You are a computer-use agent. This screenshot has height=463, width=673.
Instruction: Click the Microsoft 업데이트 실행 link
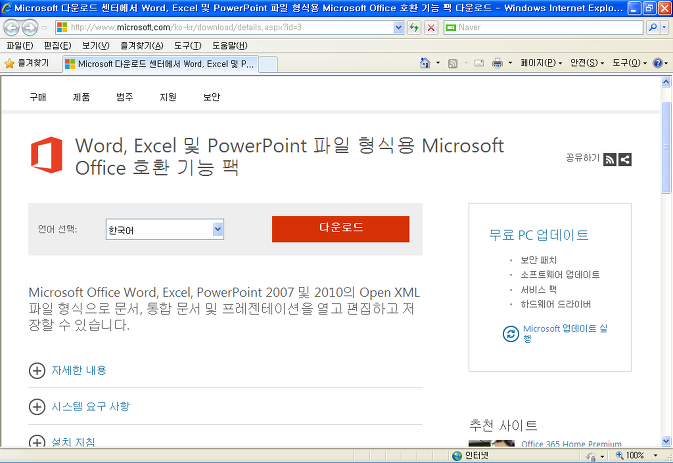point(565,333)
